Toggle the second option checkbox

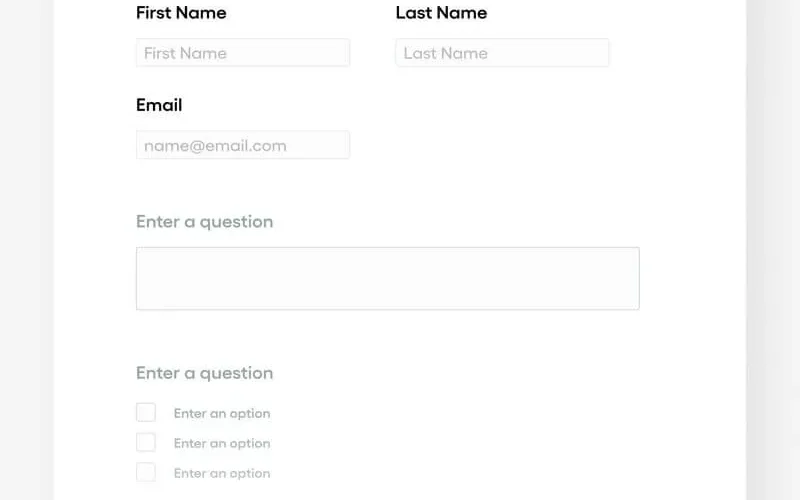click(146, 443)
